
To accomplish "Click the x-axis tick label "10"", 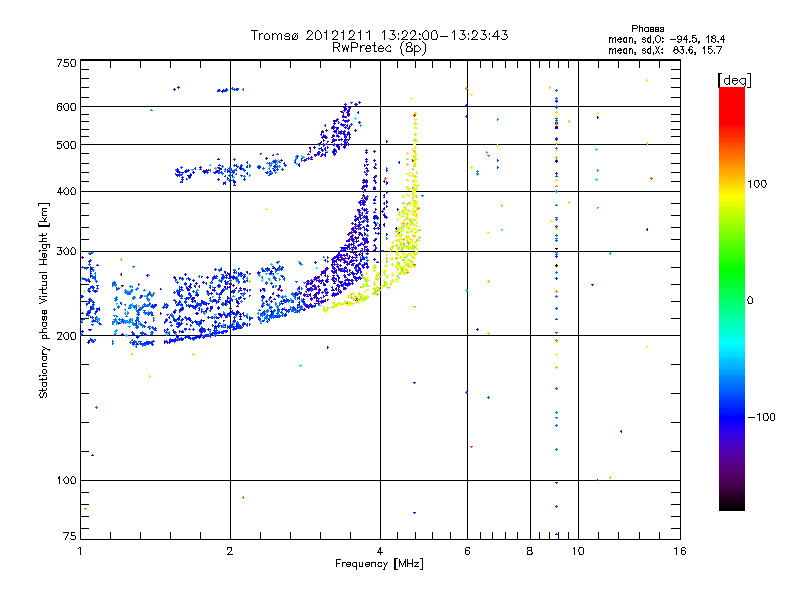I will 578,551.
